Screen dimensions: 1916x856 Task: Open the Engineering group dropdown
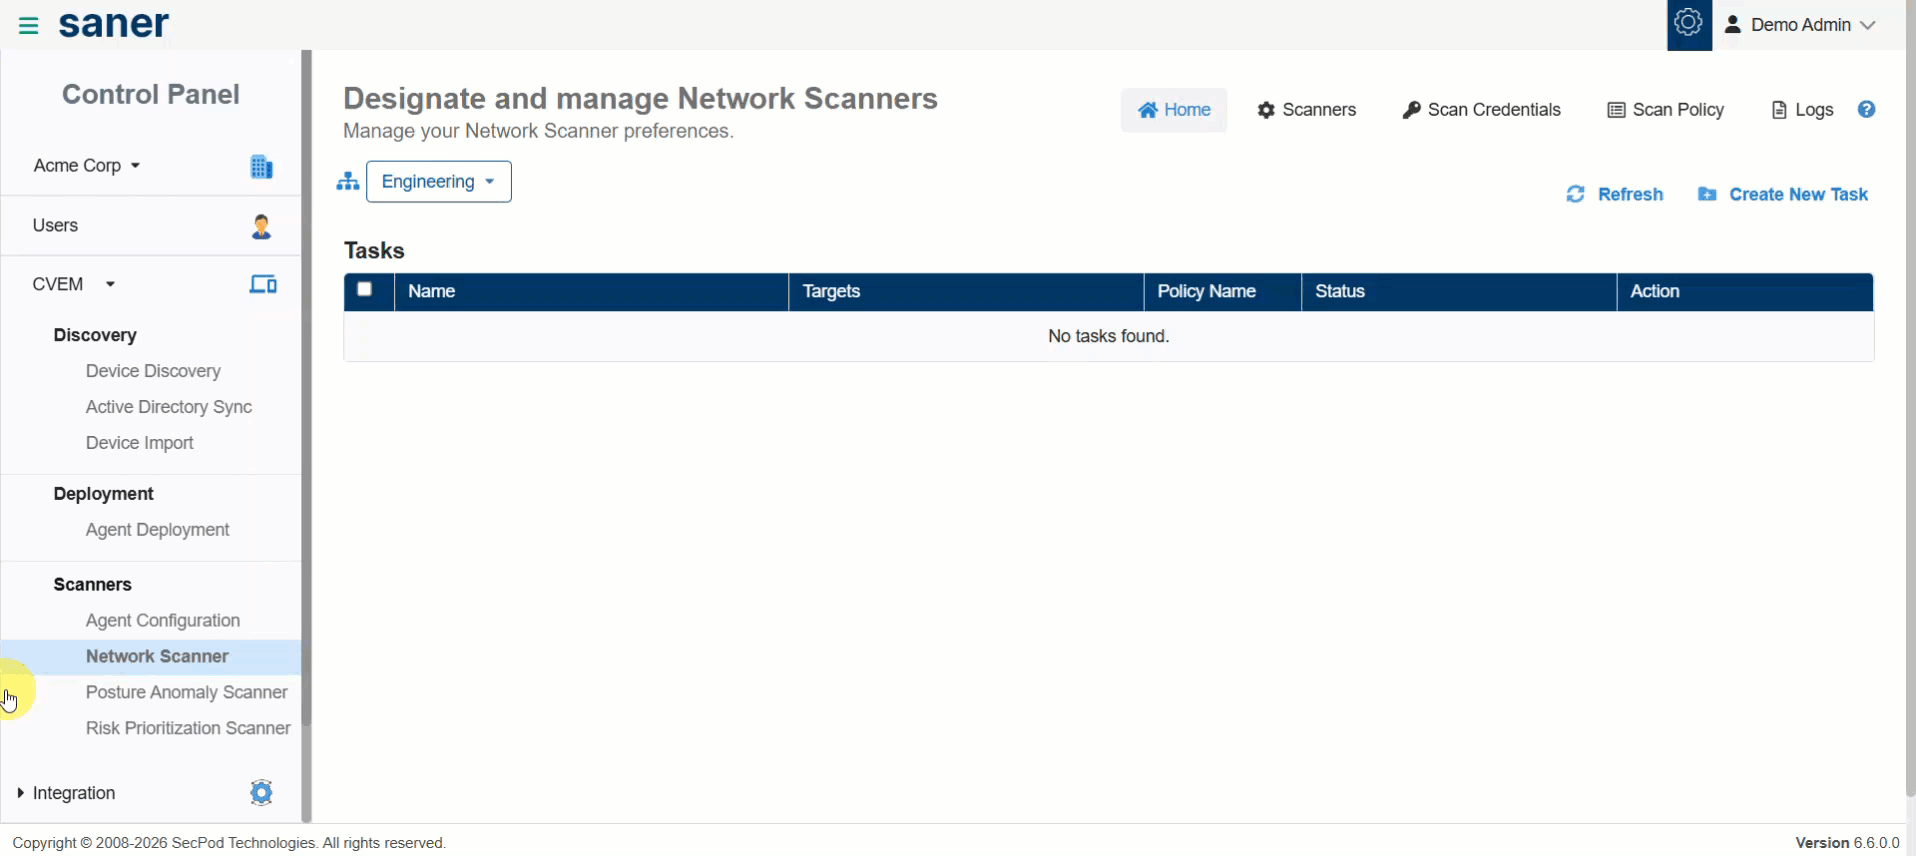[438, 182]
